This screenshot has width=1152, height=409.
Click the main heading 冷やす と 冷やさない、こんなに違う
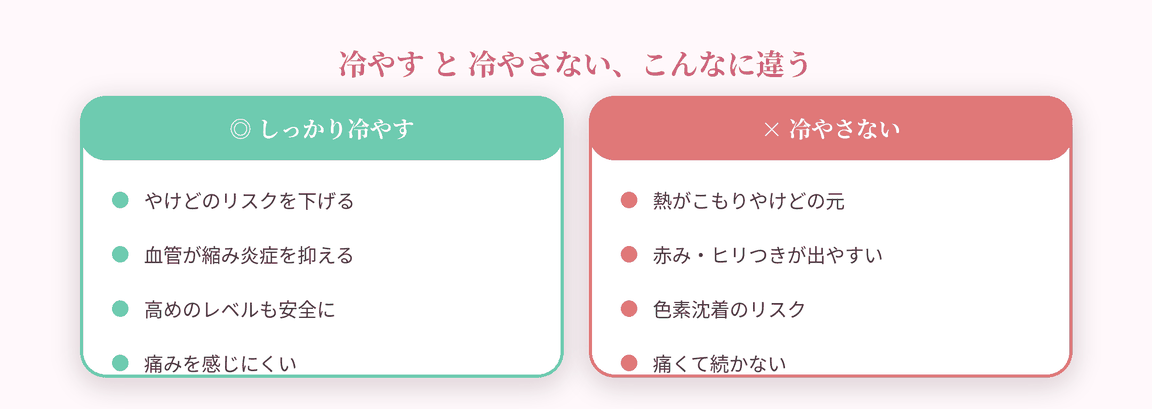(x=575, y=65)
